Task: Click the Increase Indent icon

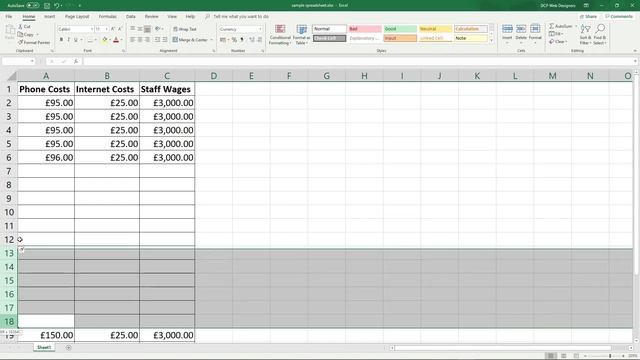Action: [165, 40]
